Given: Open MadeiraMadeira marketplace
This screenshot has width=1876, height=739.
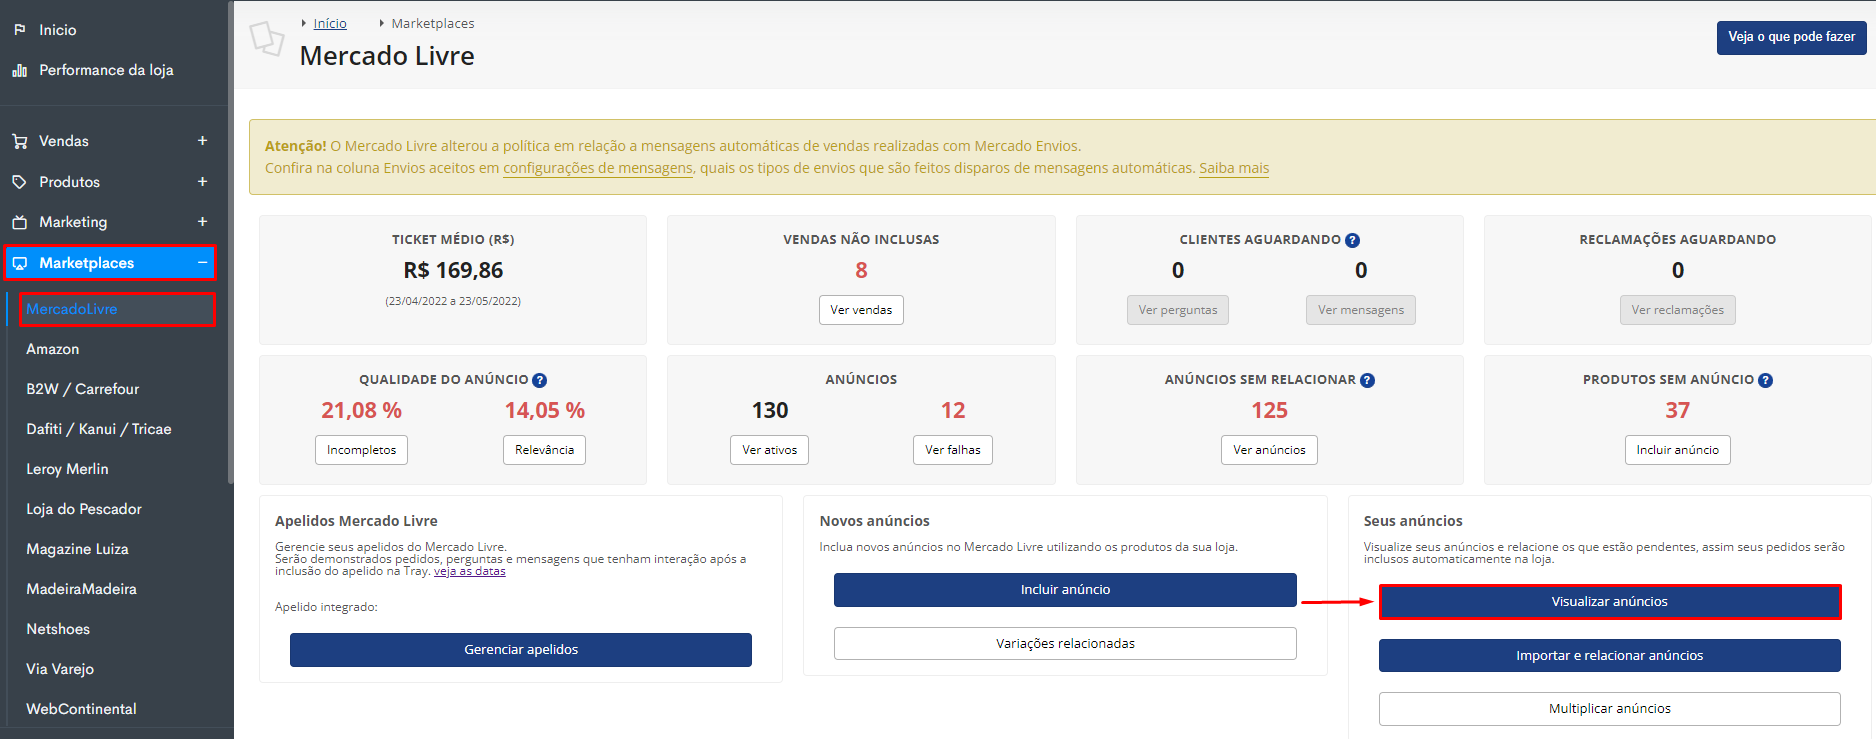Looking at the screenshot, I should (81, 589).
